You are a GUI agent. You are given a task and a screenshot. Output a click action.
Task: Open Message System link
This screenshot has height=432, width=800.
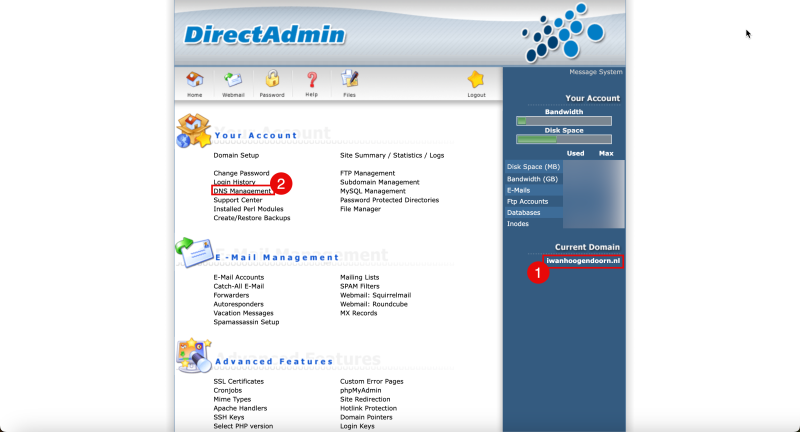[595, 72]
